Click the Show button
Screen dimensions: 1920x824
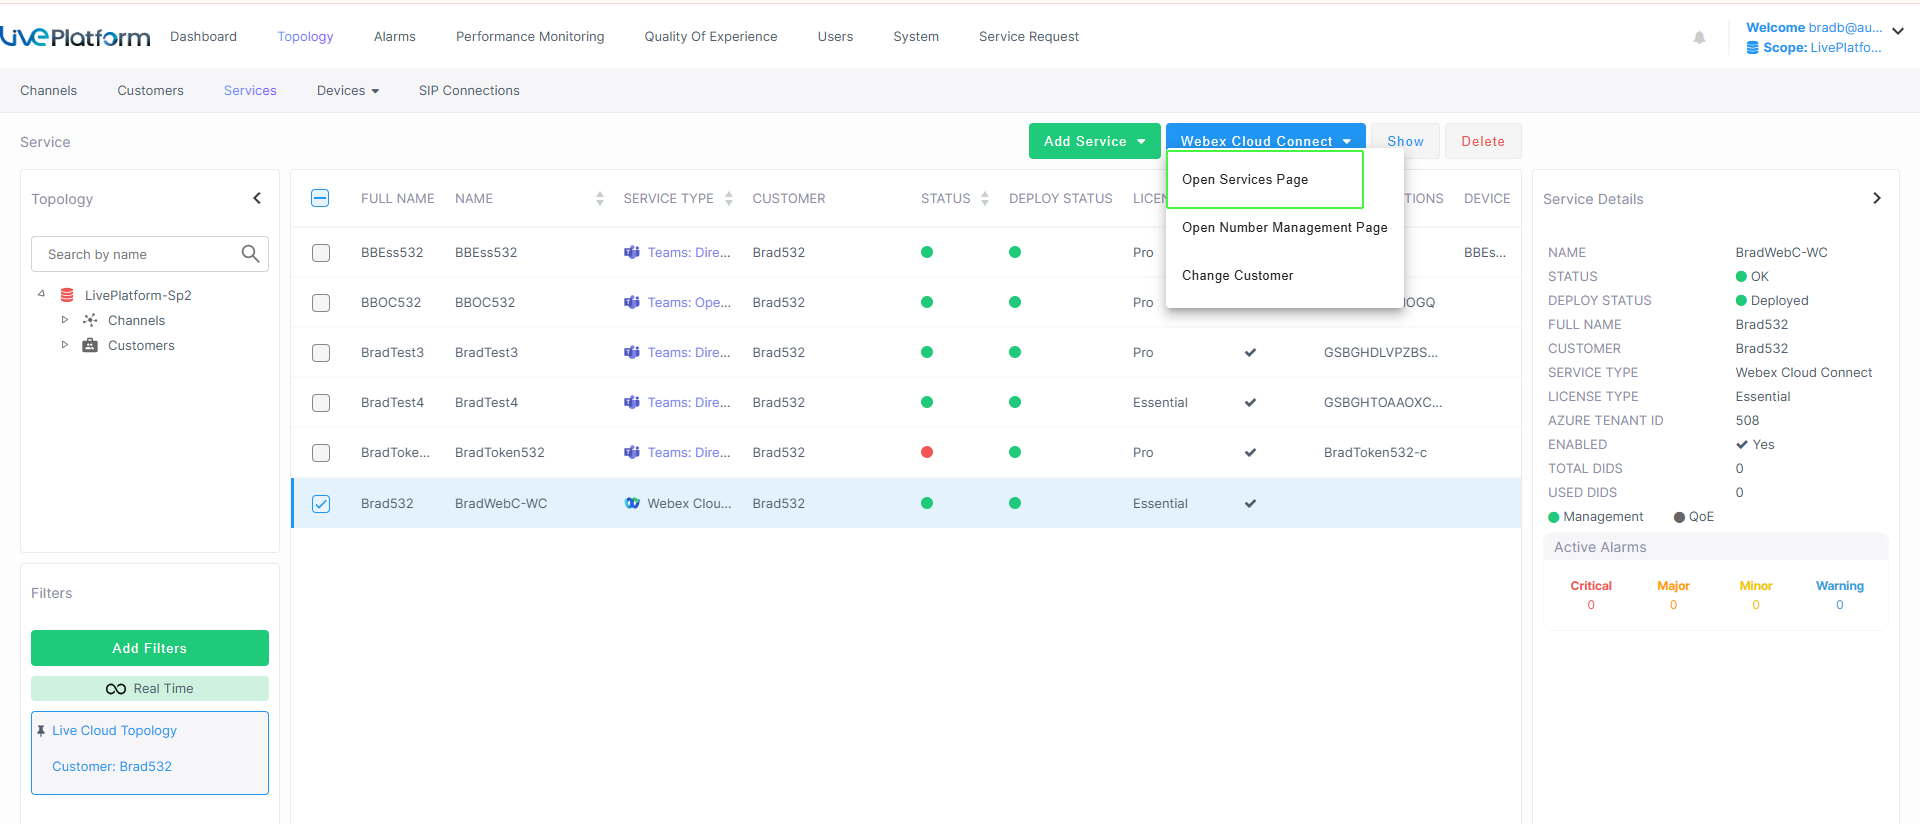pyautogui.click(x=1405, y=141)
